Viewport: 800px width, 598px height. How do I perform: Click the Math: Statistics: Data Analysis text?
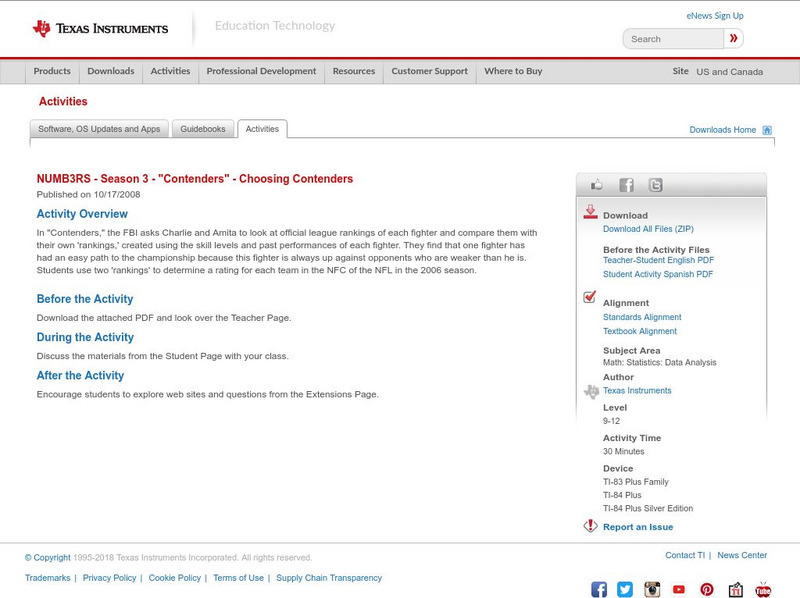(660, 363)
